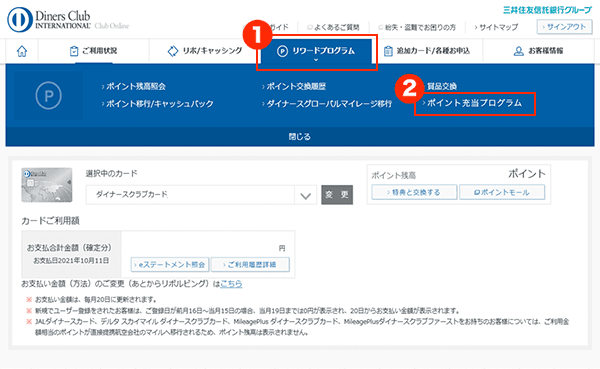The height and width of the screenshot is (369, 600).
Task: Click the カードご利用額 heading
Action: 51,220
